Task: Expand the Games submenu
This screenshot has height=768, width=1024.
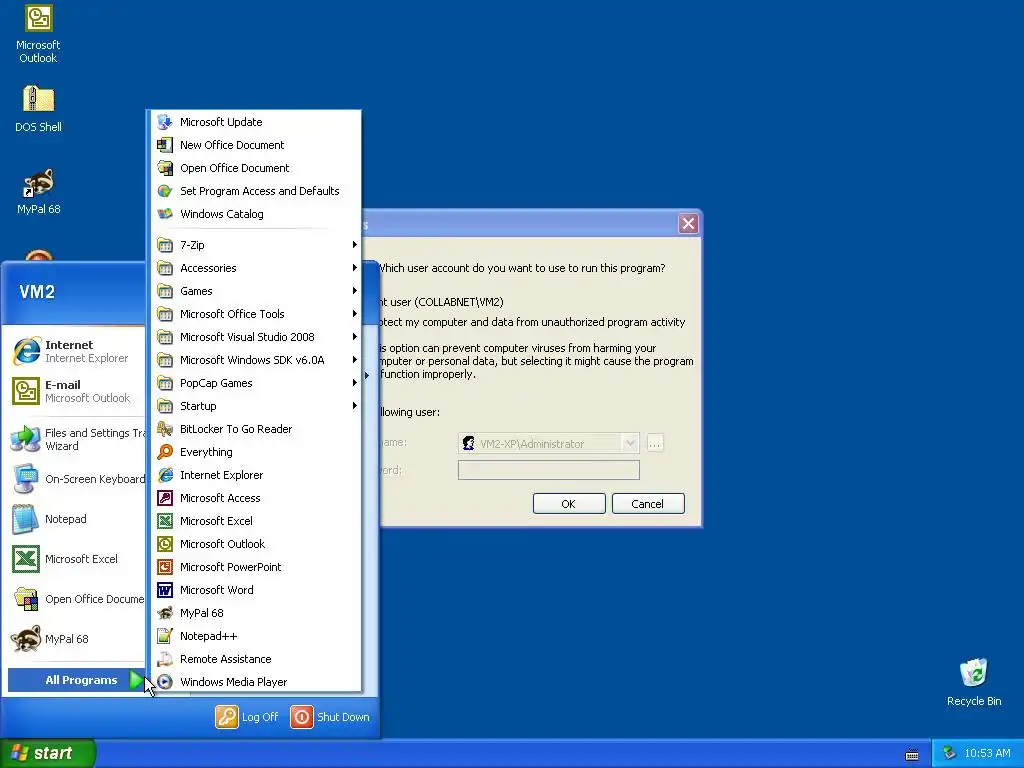Action: tap(257, 291)
